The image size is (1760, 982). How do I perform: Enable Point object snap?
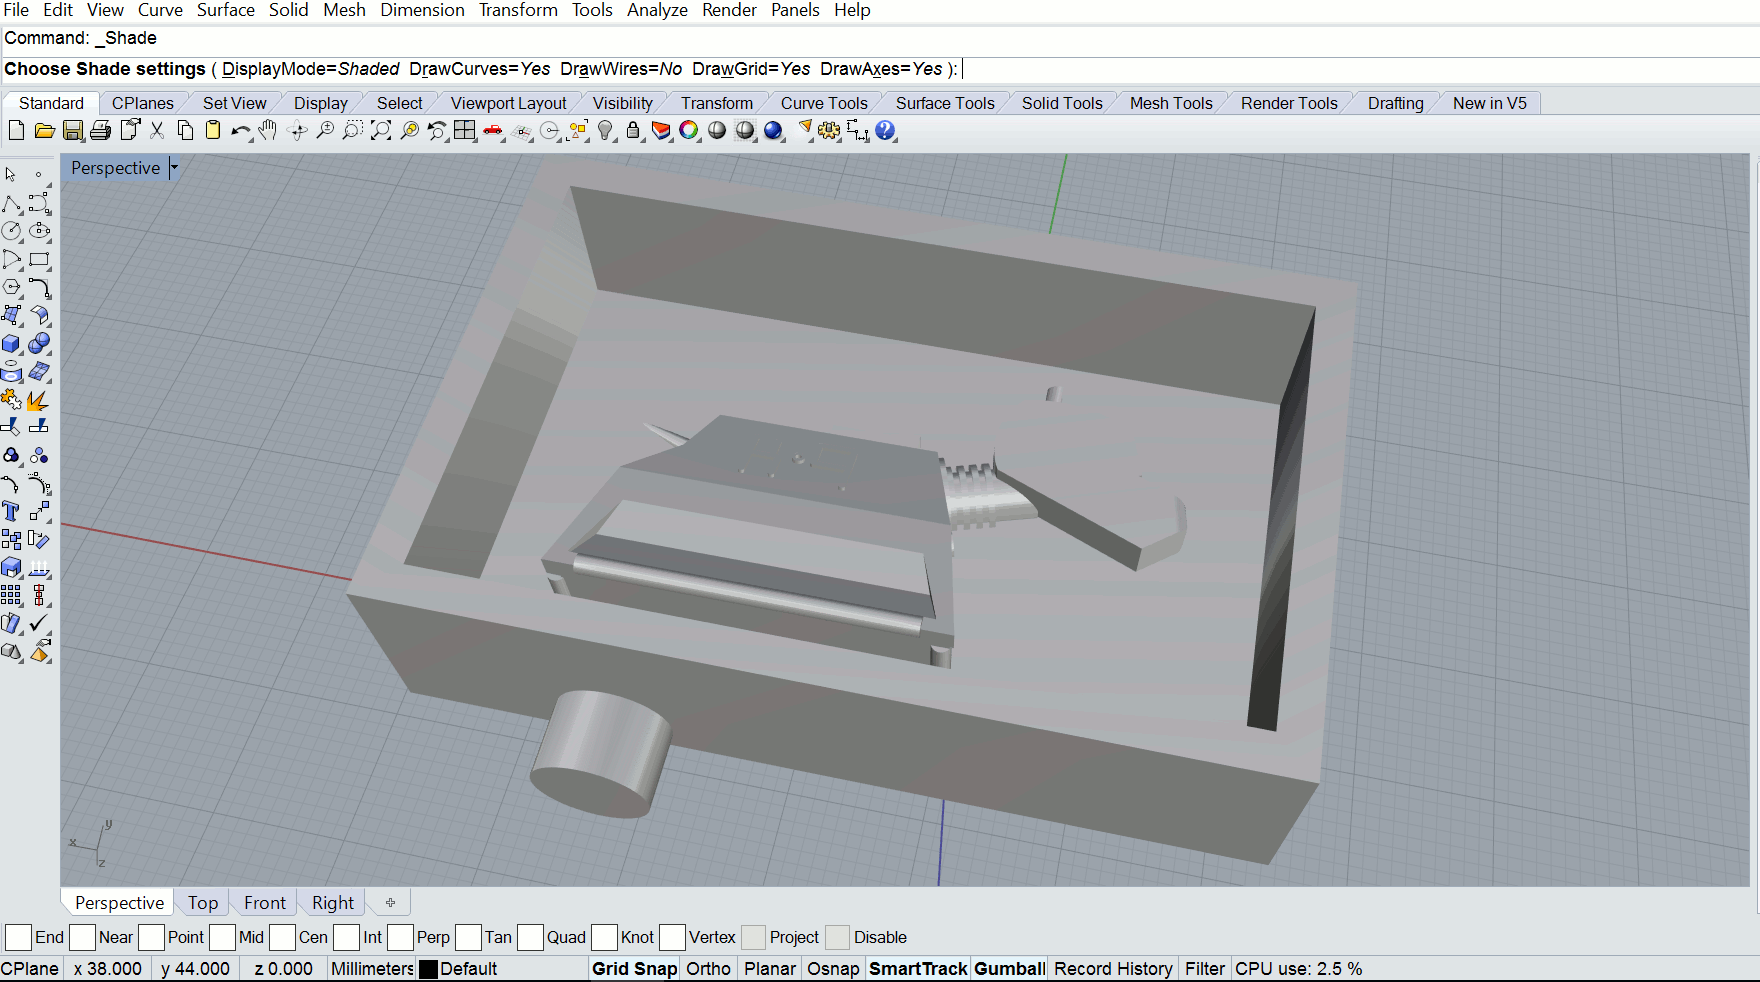coord(151,937)
